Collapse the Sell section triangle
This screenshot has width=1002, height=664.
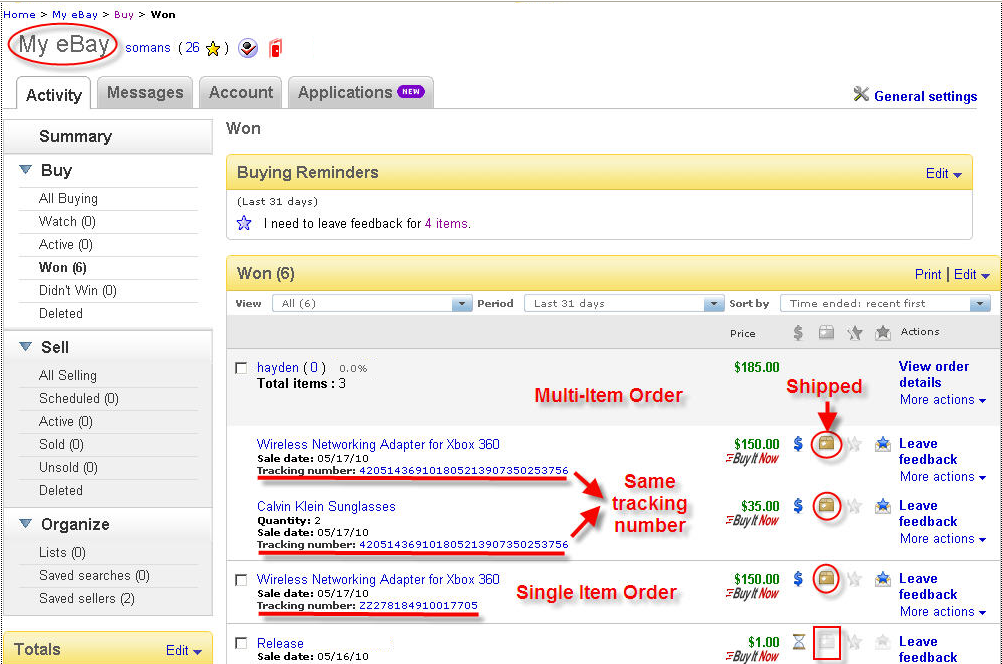(25, 346)
